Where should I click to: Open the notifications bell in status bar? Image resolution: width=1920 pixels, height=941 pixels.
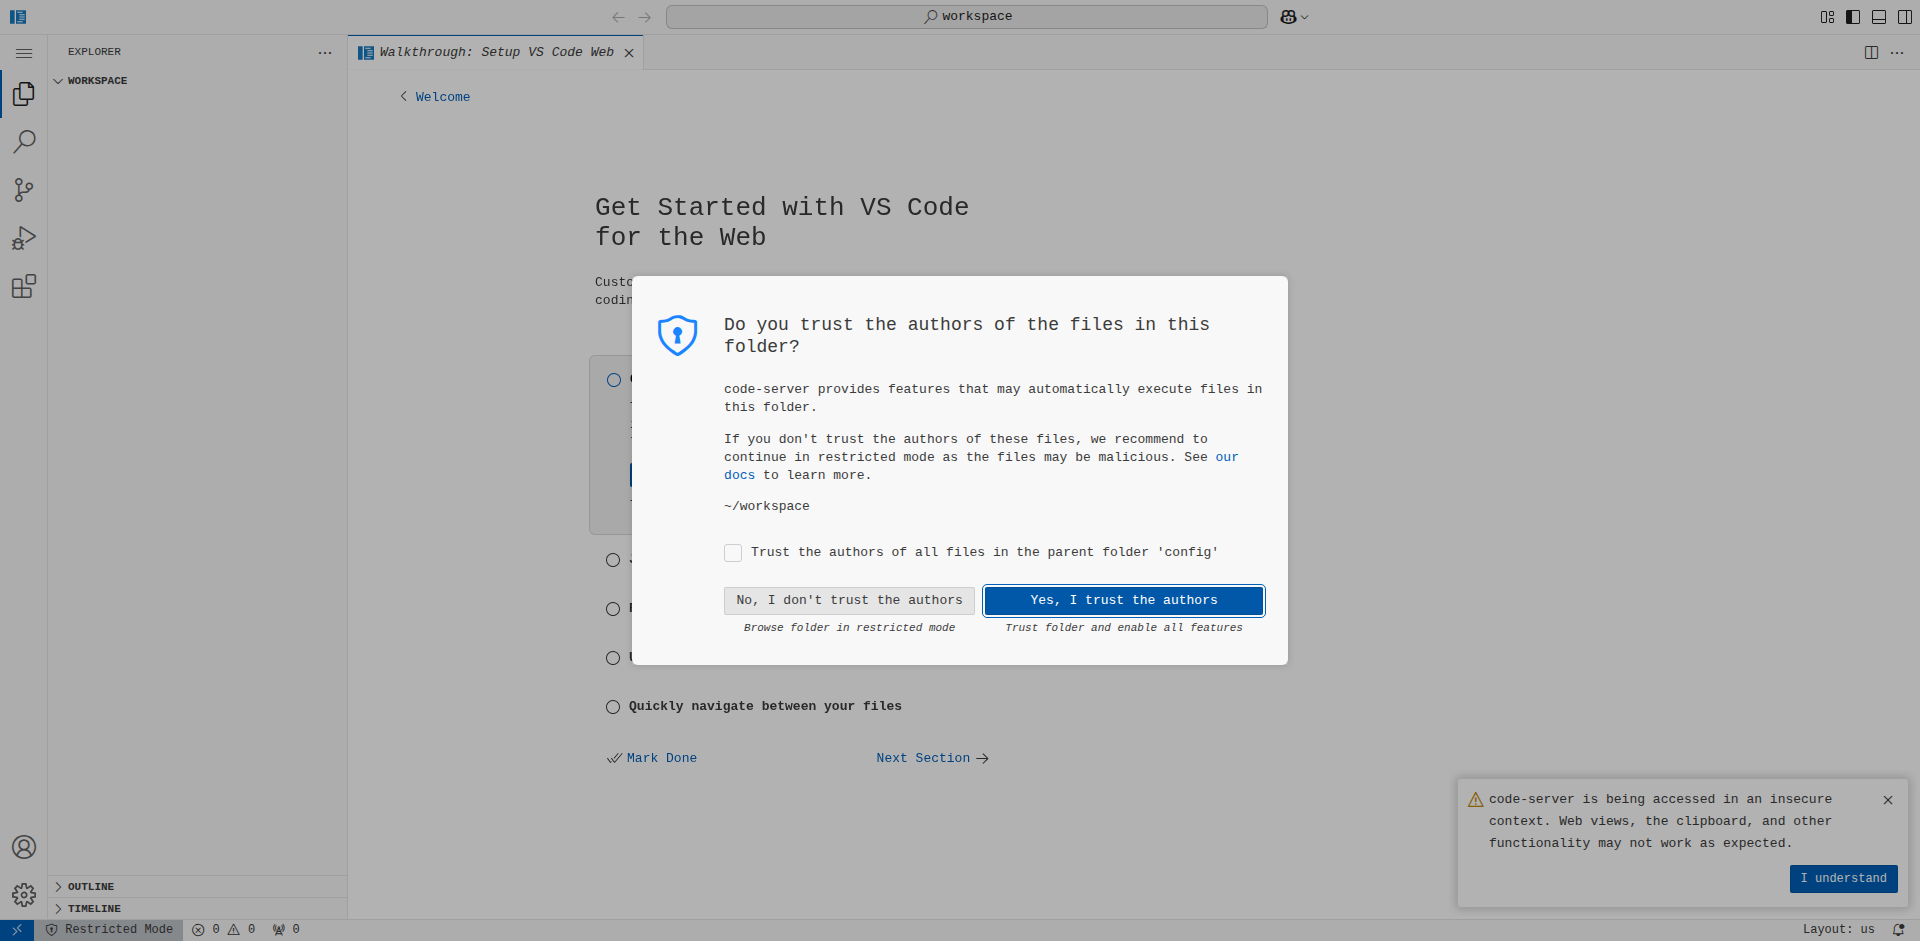[1898, 930]
